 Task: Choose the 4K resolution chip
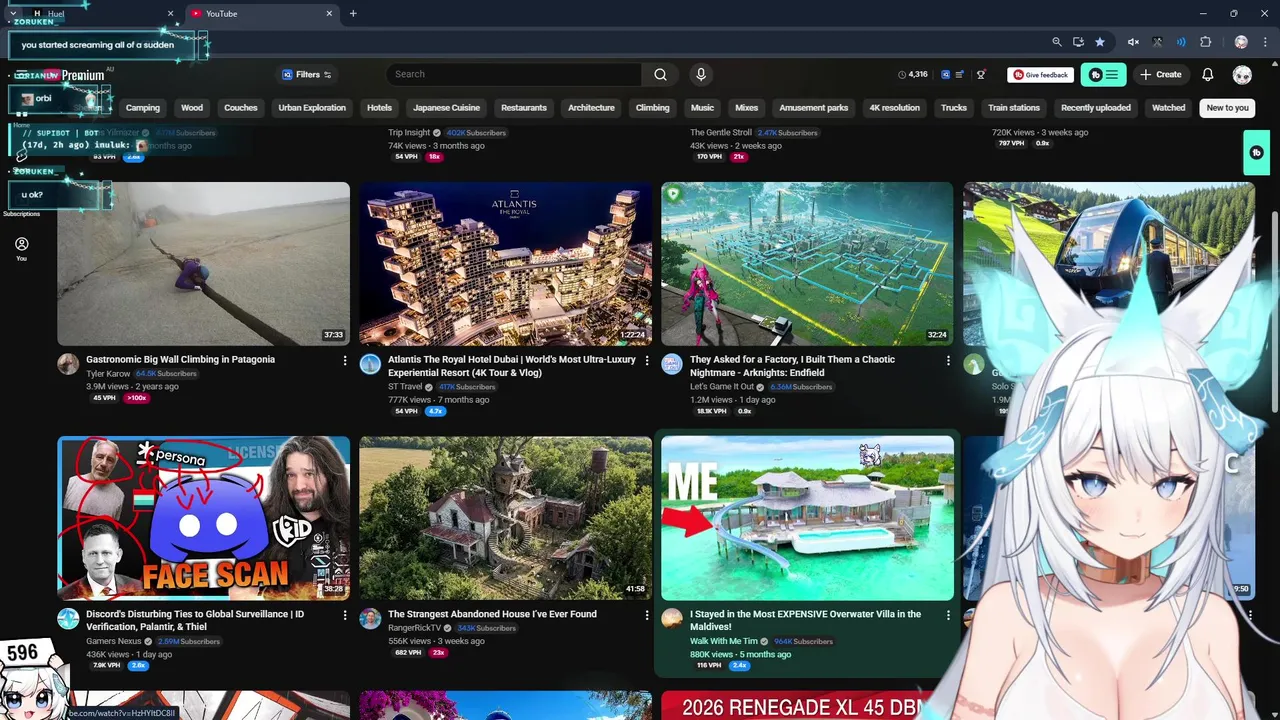pos(894,108)
